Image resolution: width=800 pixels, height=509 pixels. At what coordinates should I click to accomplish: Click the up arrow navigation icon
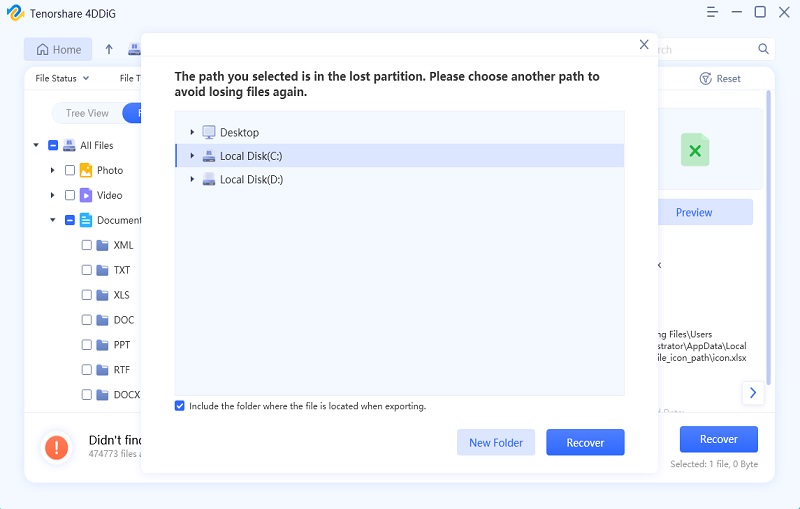tap(109, 49)
